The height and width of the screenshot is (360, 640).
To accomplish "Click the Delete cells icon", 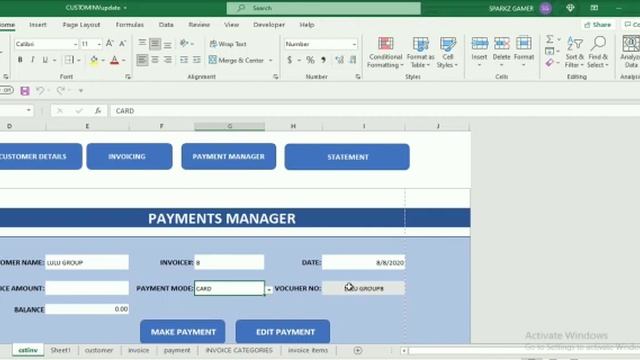I will point(502,44).
